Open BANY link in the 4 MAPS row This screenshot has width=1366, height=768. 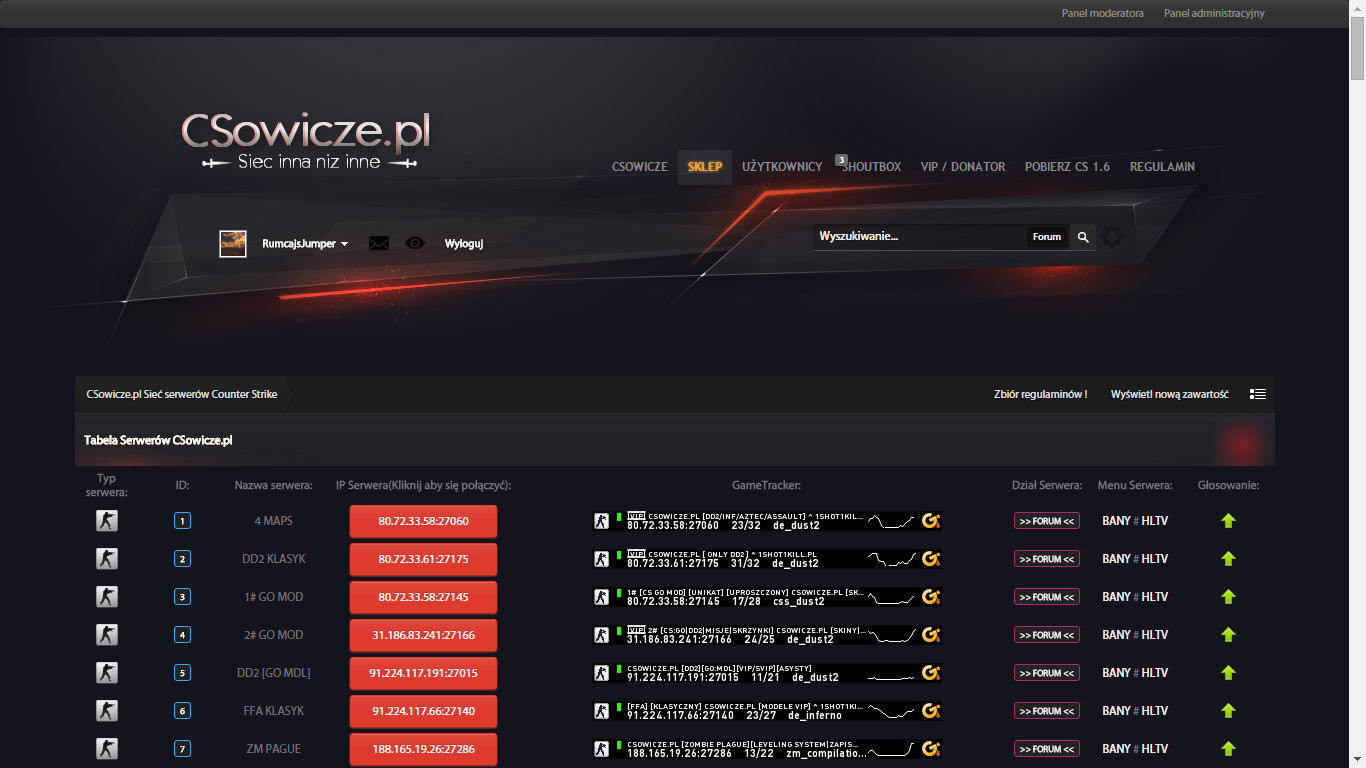point(1116,521)
